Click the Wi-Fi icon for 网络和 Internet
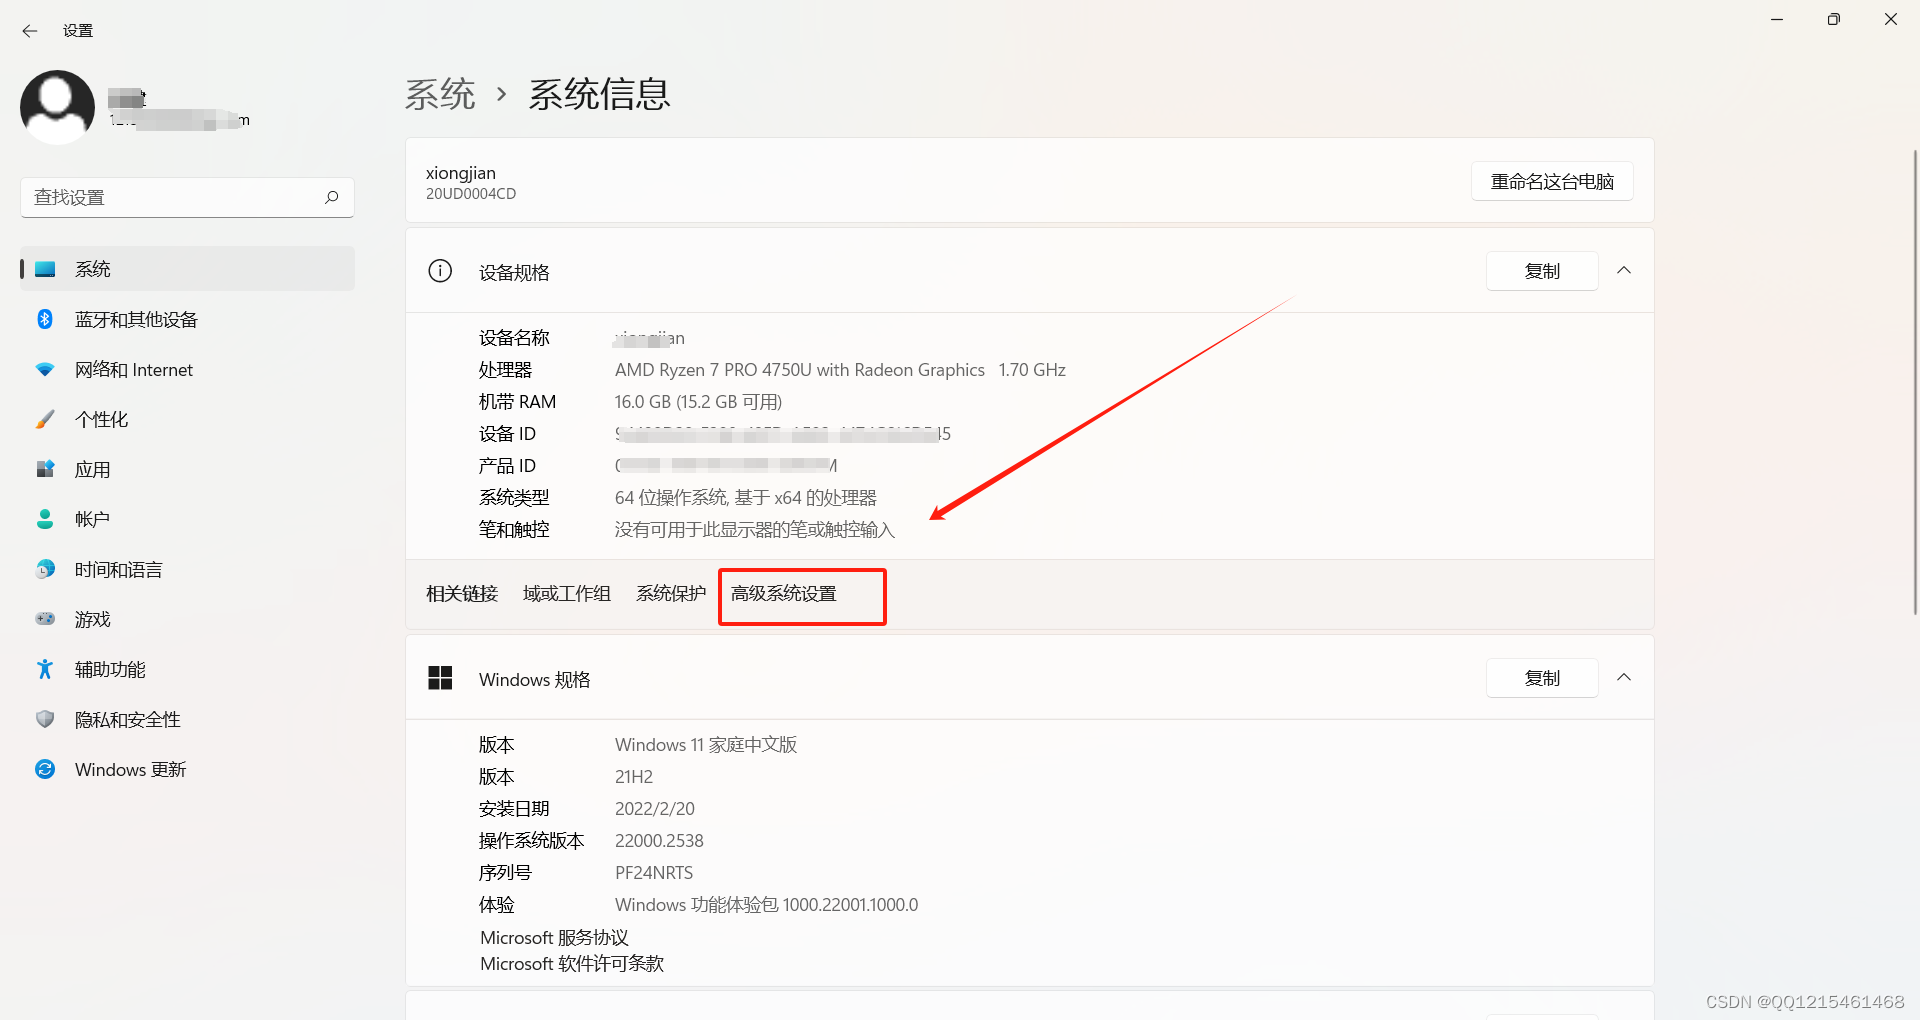The image size is (1920, 1020). [45, 369]
